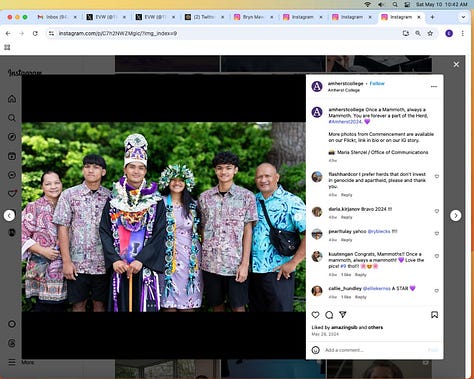Switch to the Bryn Mawr Instagram tab

pos(253,17)
